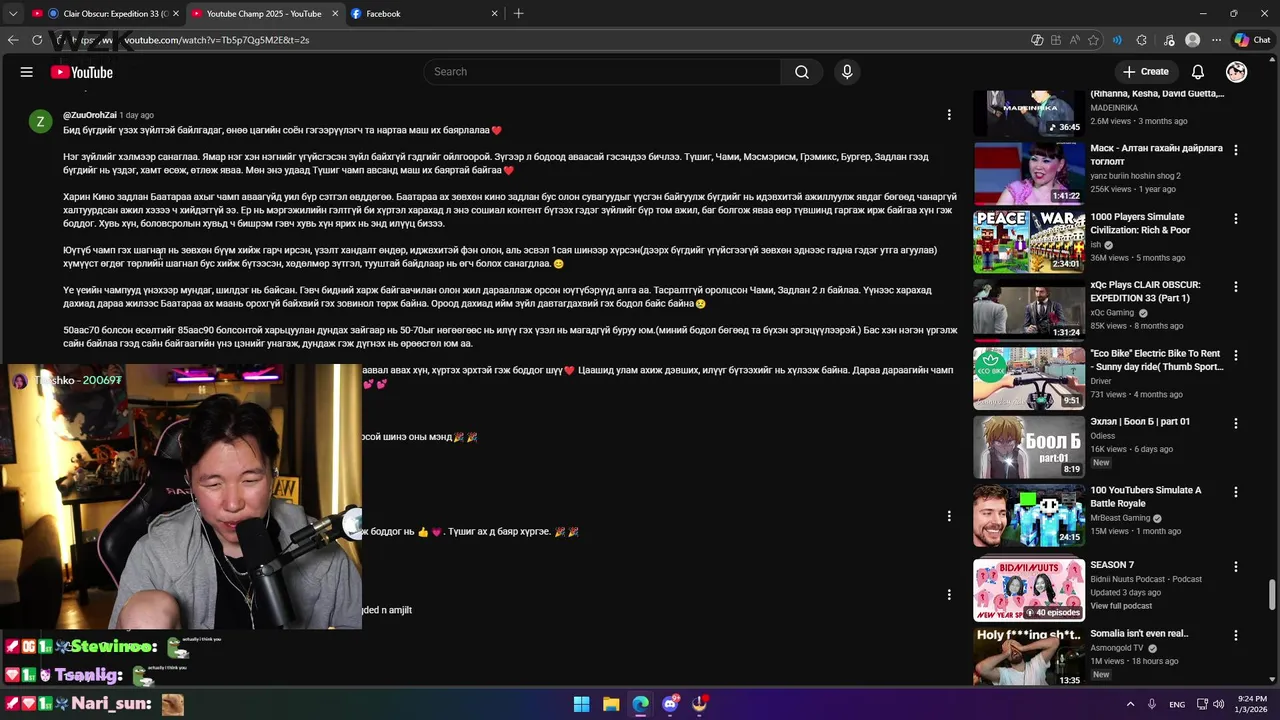This screenshot has height=720, width=1280.
Task: Open options for the Eco Bike video
Action: (x=1236, y=355)
